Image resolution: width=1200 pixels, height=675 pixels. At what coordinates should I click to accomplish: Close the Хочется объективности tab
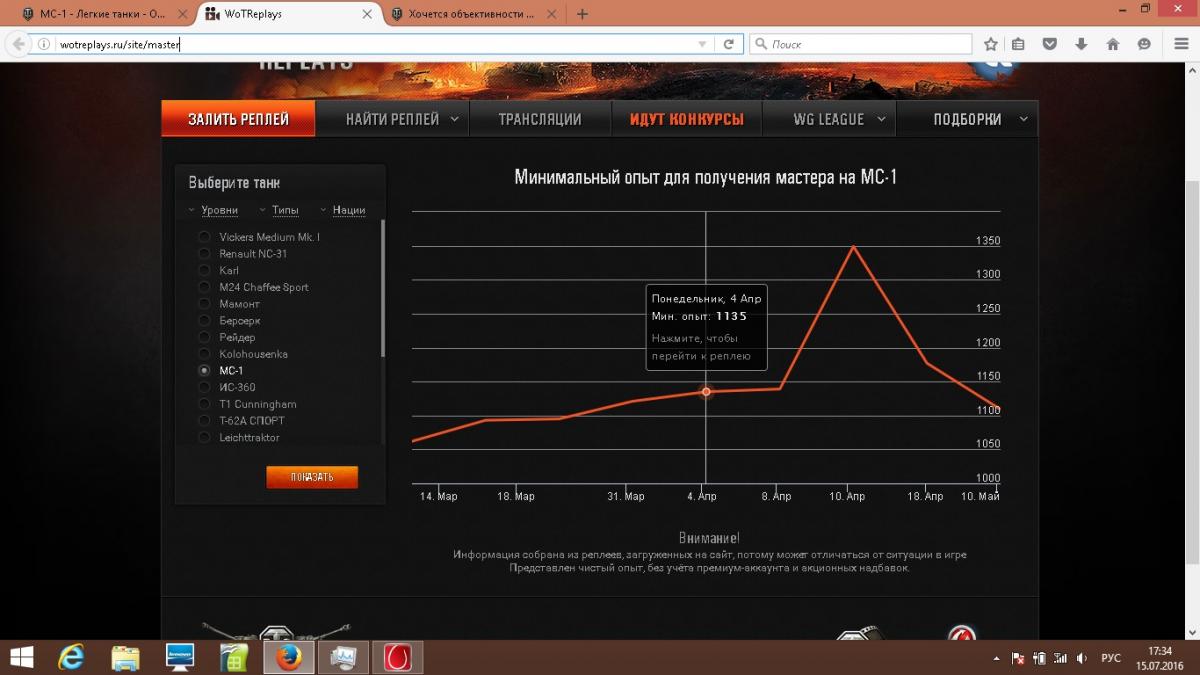click(x=553, y=14)
